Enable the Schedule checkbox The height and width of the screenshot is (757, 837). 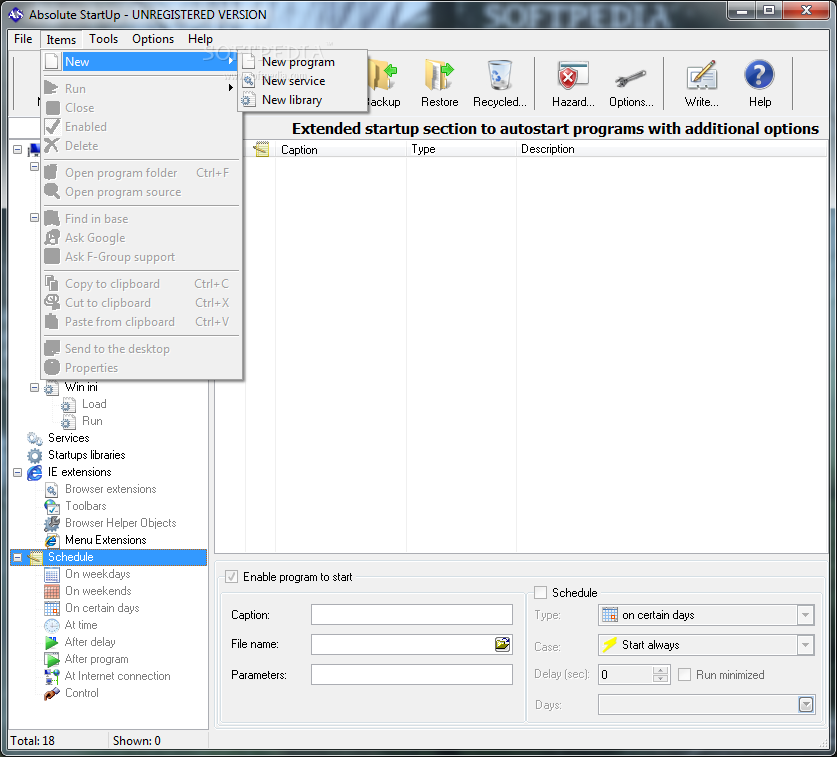tap(540, 593)
